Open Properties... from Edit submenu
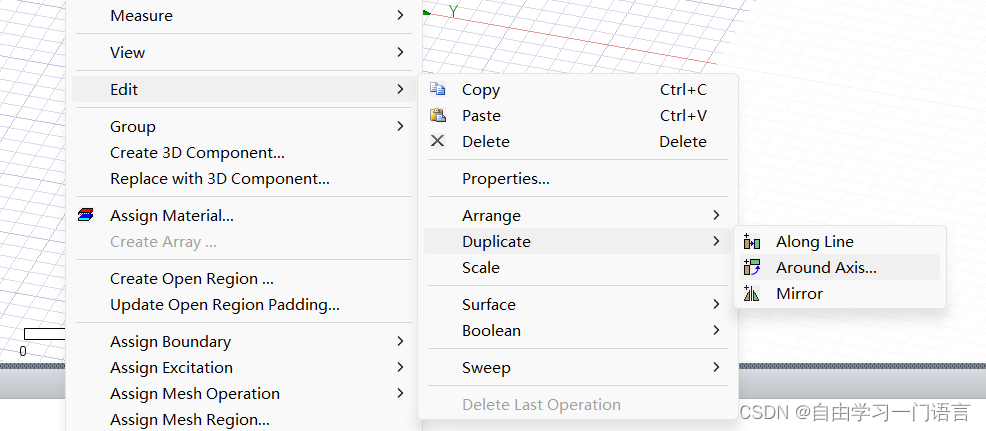The image size is (986, 431). click(578, 179)
